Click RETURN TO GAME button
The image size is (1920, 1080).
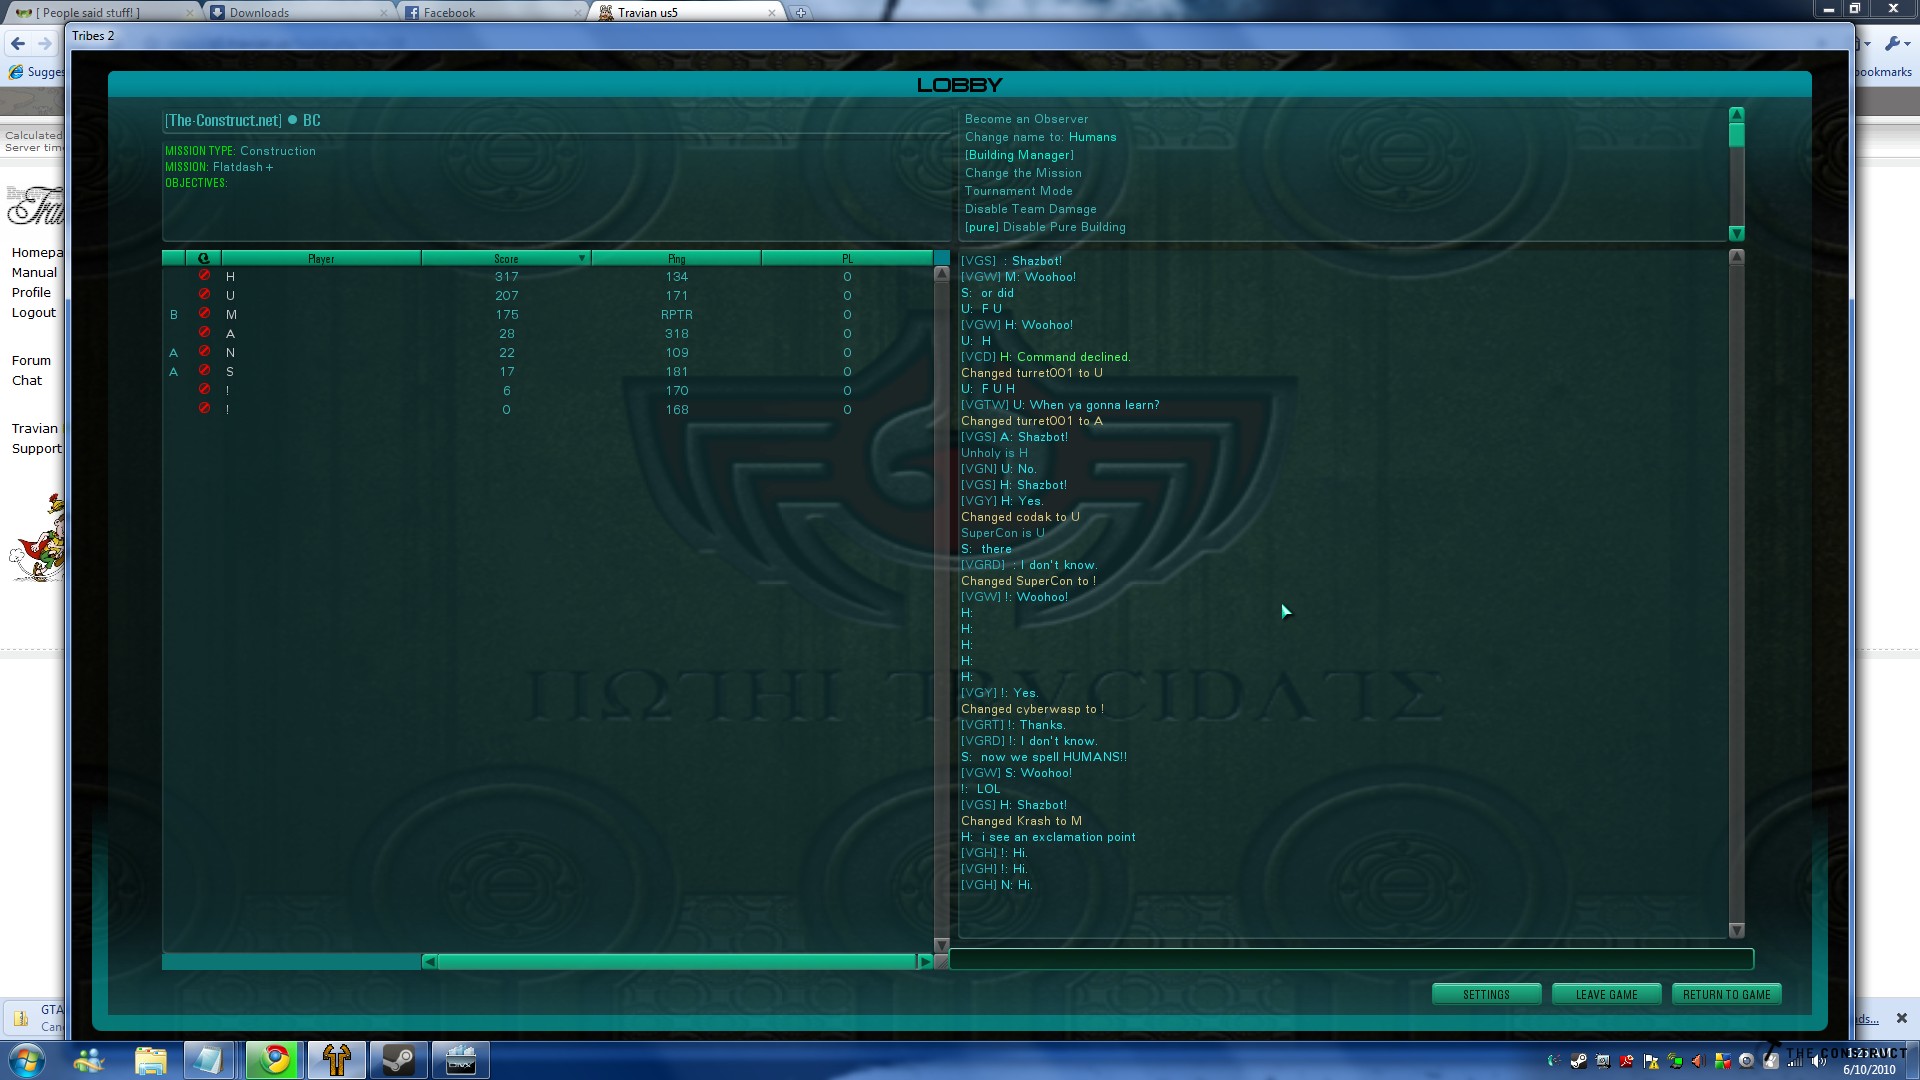pyautogui.click(x=1726, y=994)
